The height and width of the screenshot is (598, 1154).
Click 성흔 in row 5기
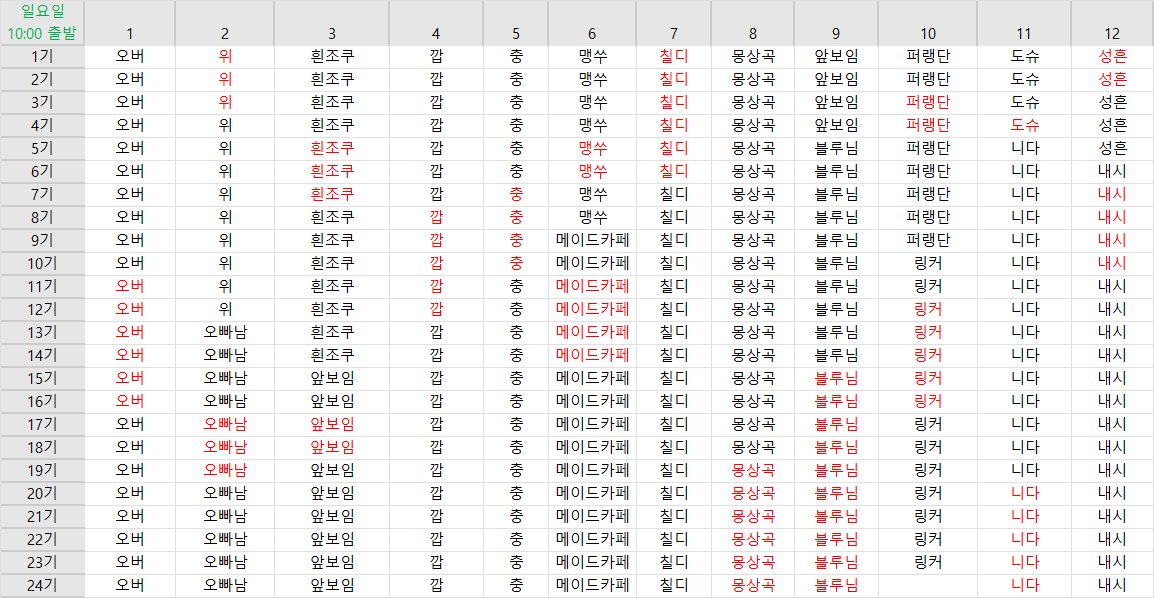[x=1112, y=148]
